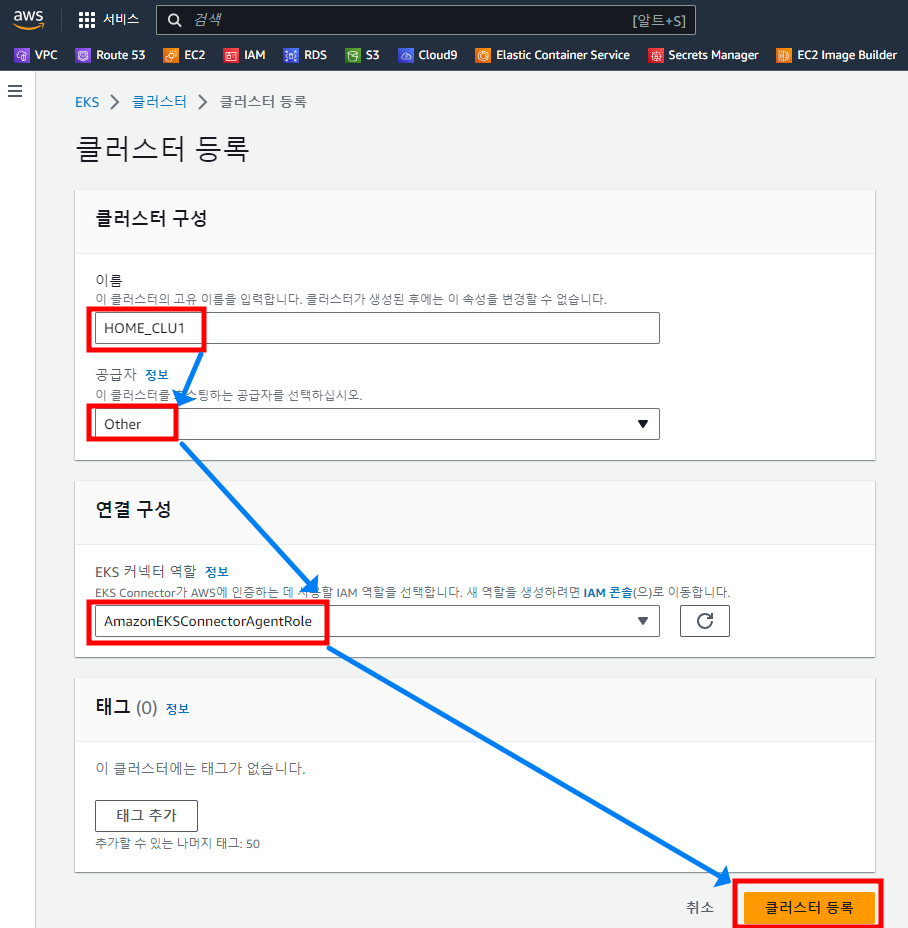Click the 클러스터 구성 section heading

pos(151,218)
